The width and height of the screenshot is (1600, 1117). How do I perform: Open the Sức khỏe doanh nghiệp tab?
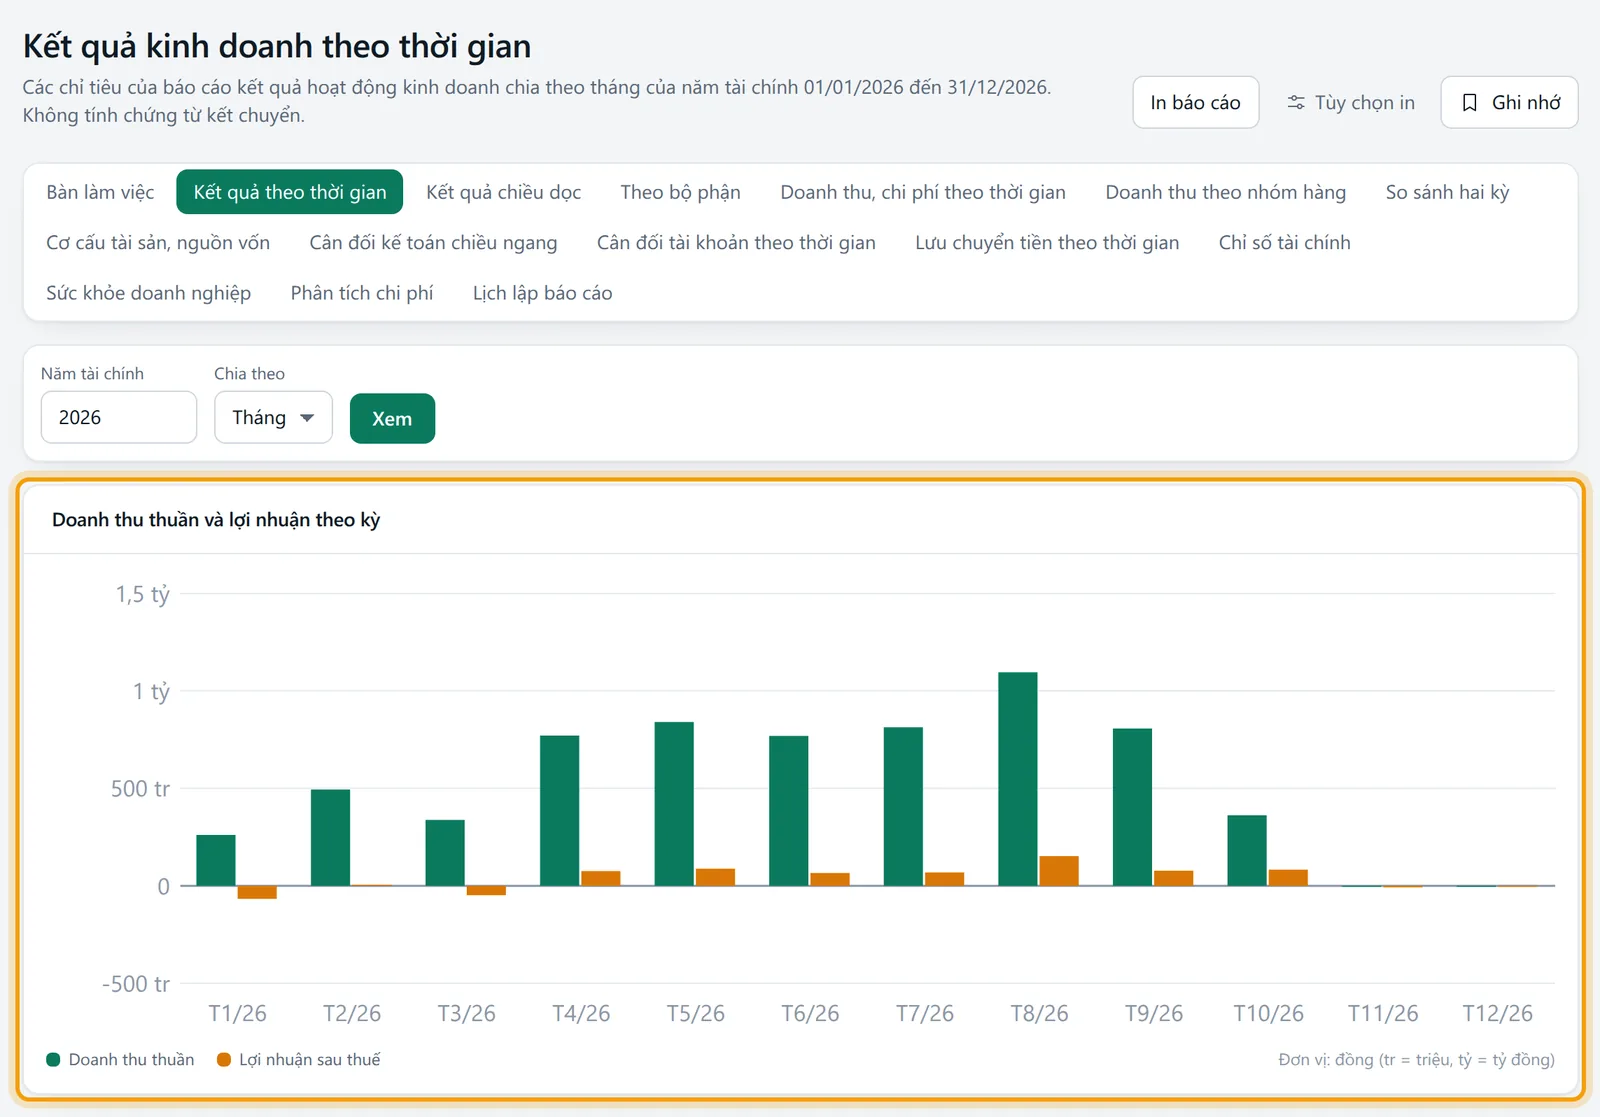pos(149,293)
